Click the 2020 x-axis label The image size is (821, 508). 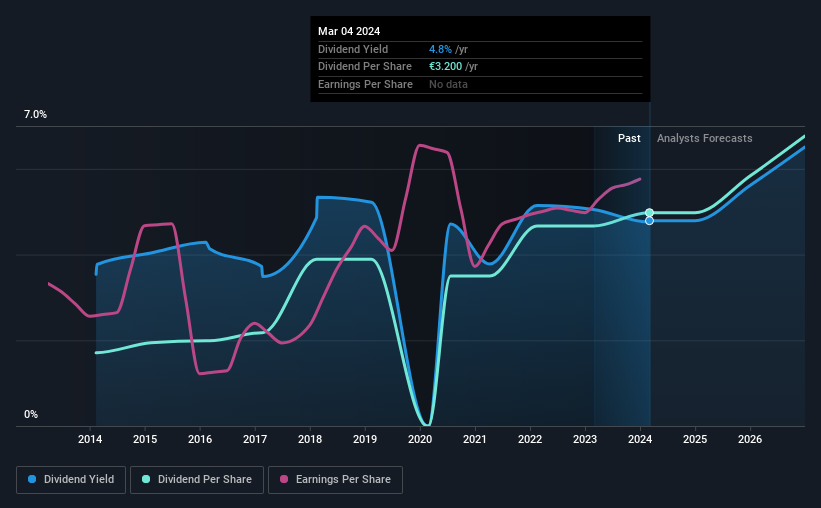pyautogui.click(x=420, y=439)
